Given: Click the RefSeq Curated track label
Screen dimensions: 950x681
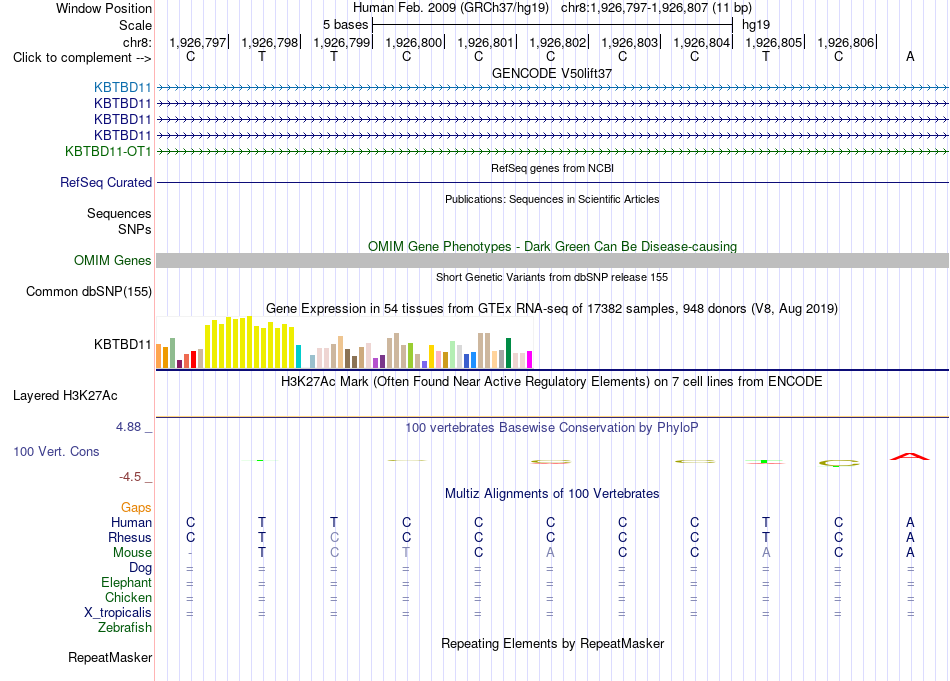Looking at the screenshot, I should tap(106, 182).
